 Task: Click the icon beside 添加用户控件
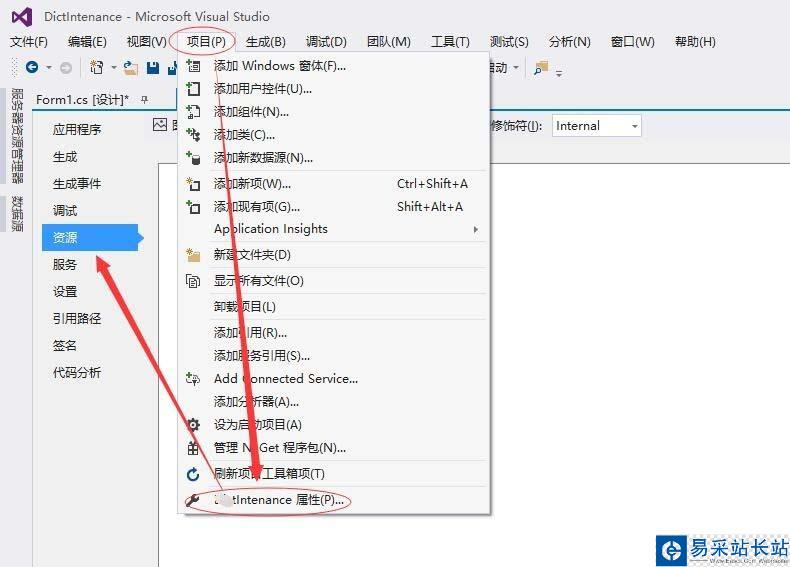point(193,89)
